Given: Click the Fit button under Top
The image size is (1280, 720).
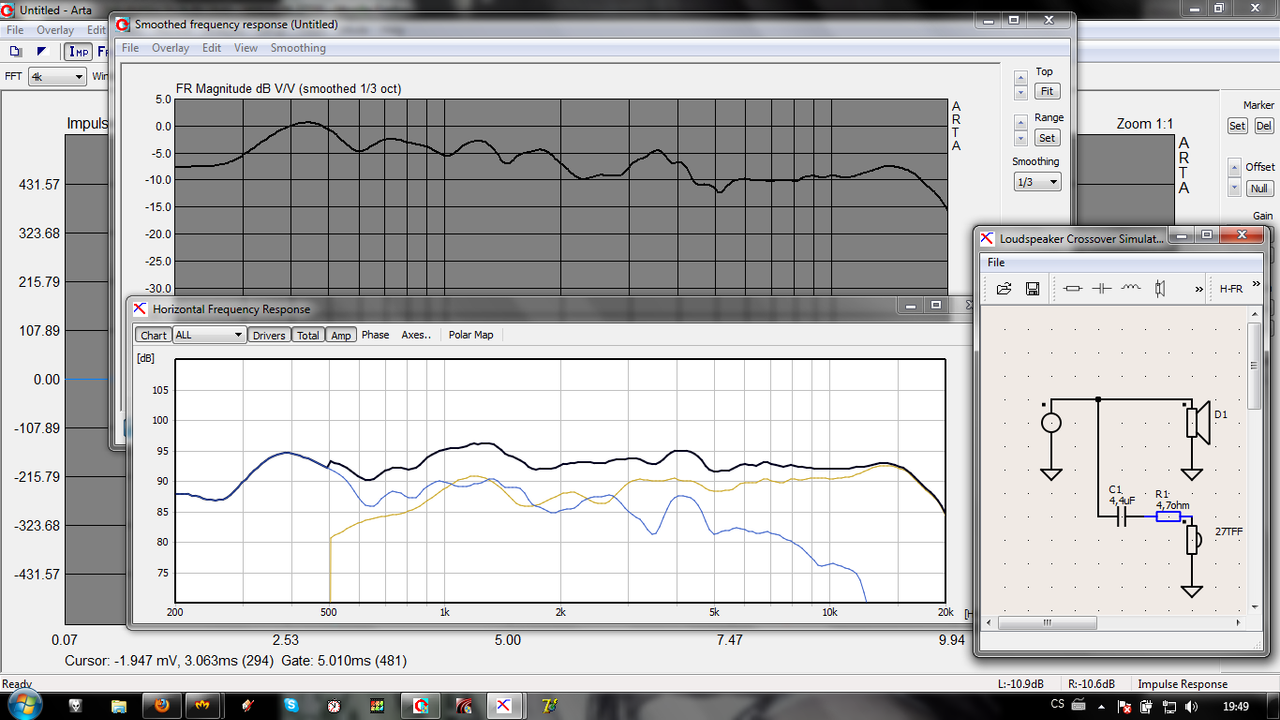Looking at the screenshot, I should click(x=1046, y=91).
